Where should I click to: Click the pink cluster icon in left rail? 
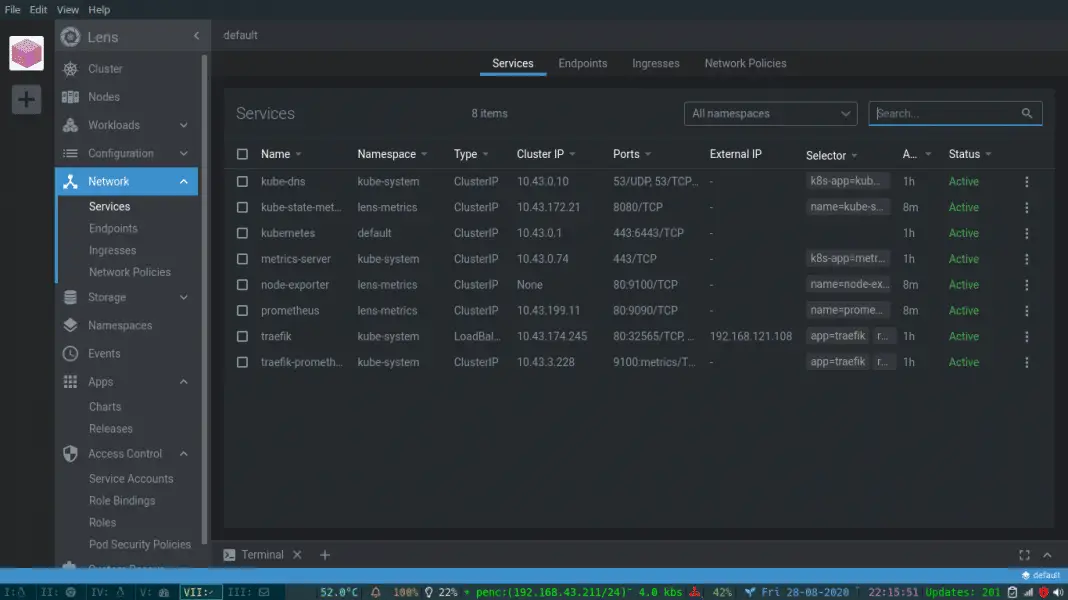[x=26, y=53]
